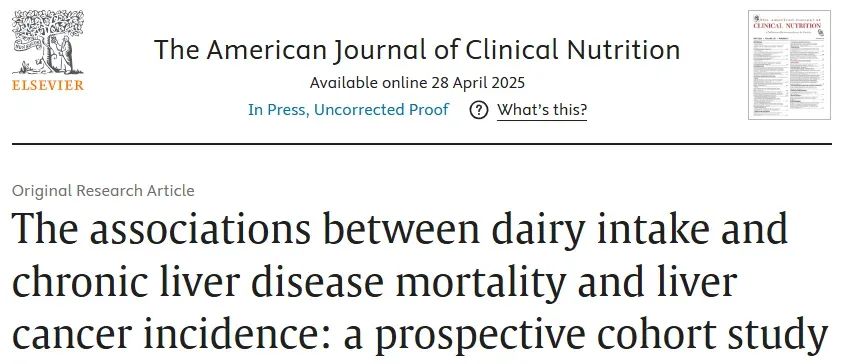This screenshot has width=844, height=364.
Task: Click the title line starting "The associations between"
Action: [x=400, y=229]
